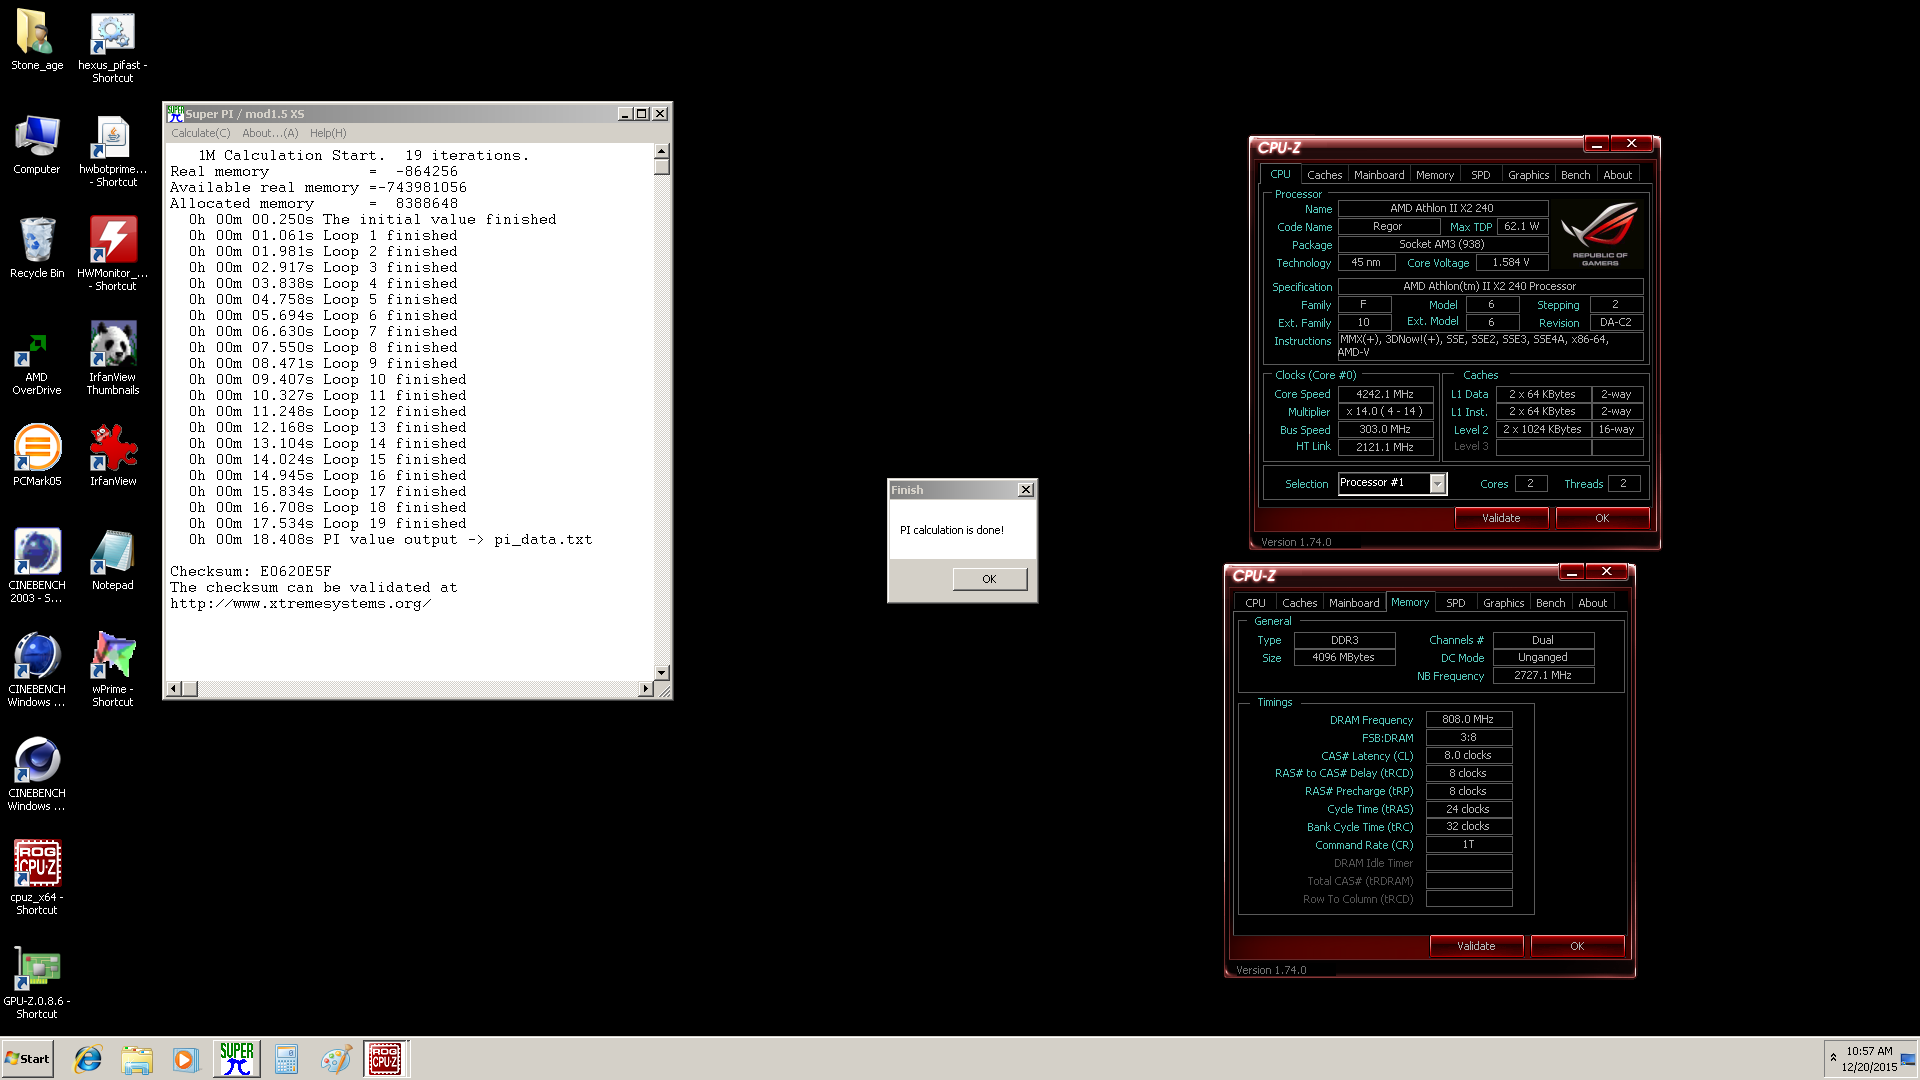Maximize the Super PI window

tap(642, 114)
